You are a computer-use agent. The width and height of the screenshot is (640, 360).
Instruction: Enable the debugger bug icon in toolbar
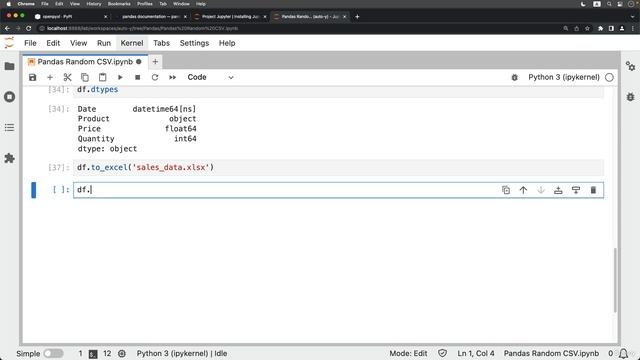click(x=515, y=77)
